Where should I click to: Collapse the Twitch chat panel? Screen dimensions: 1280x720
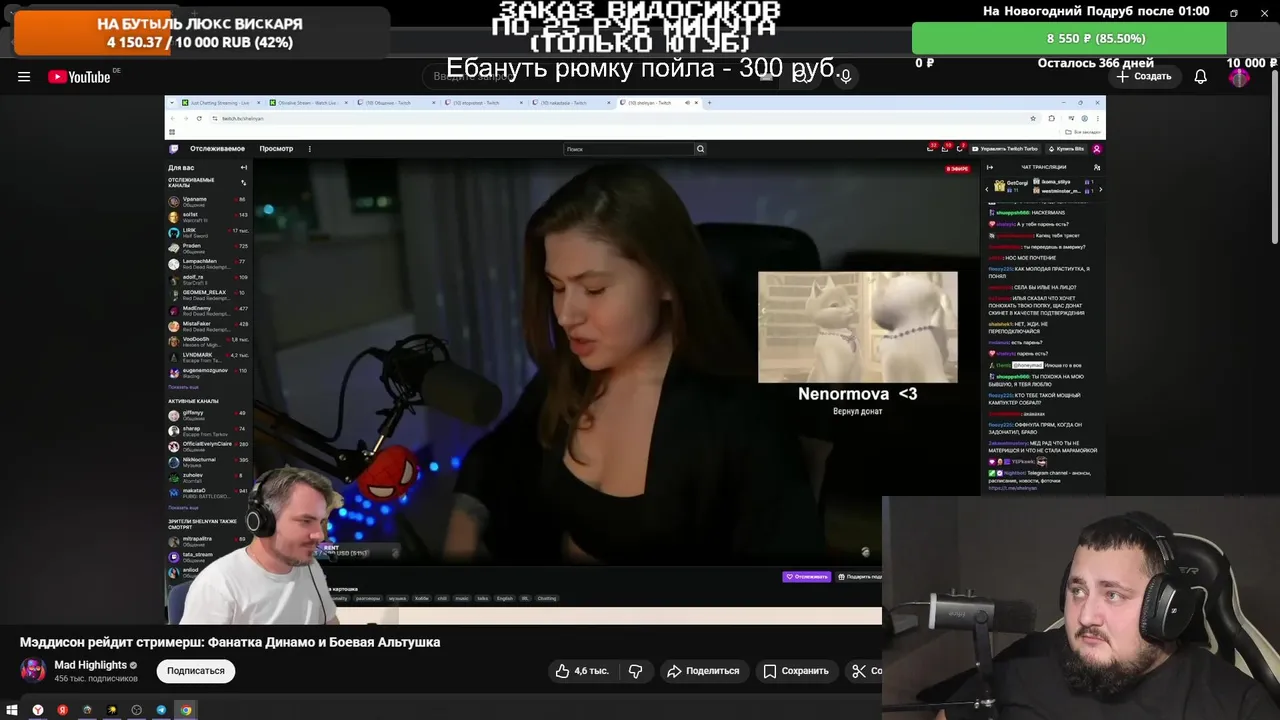coord(989,167)
